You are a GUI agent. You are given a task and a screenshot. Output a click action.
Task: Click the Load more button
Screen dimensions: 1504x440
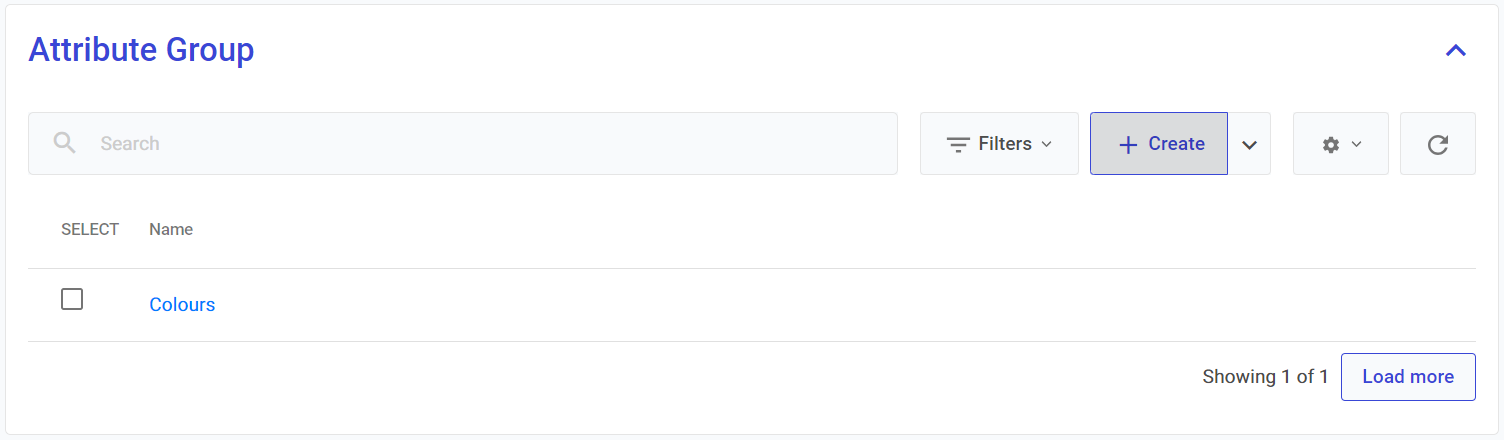click(1407, 377)
